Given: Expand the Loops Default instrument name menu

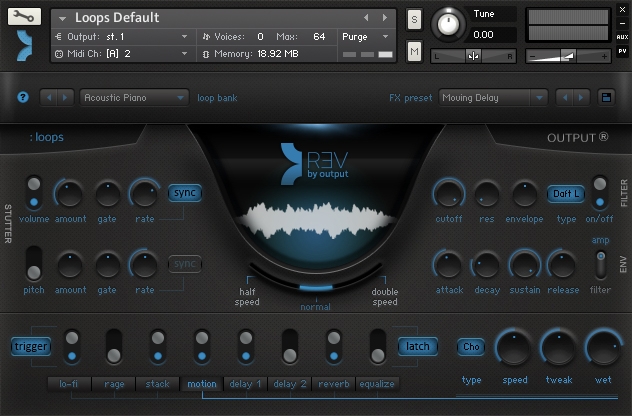Looking at the screenshot, I should coord(62,18).
